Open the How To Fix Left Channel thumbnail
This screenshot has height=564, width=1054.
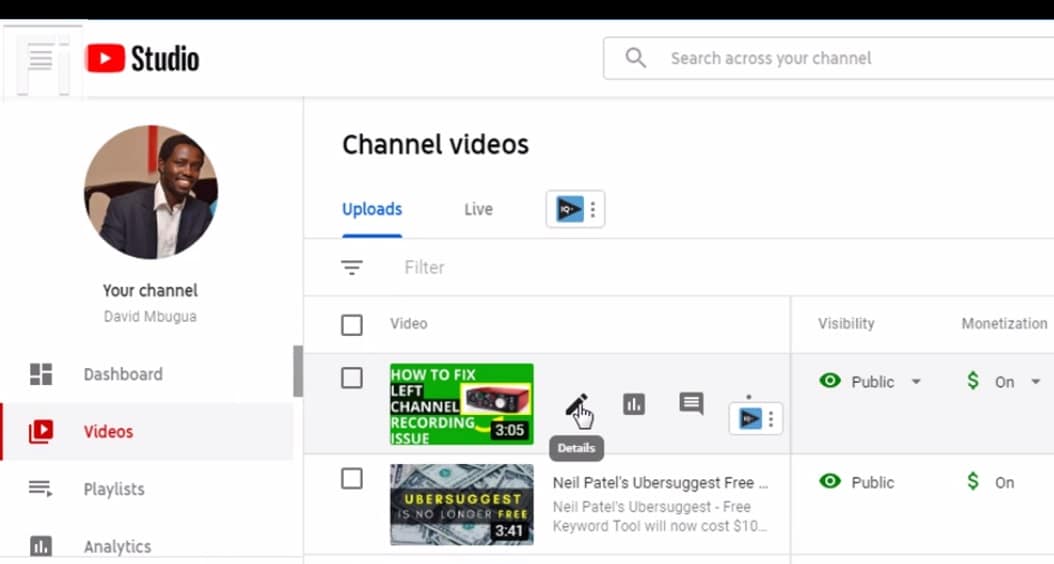coord(462,404)
